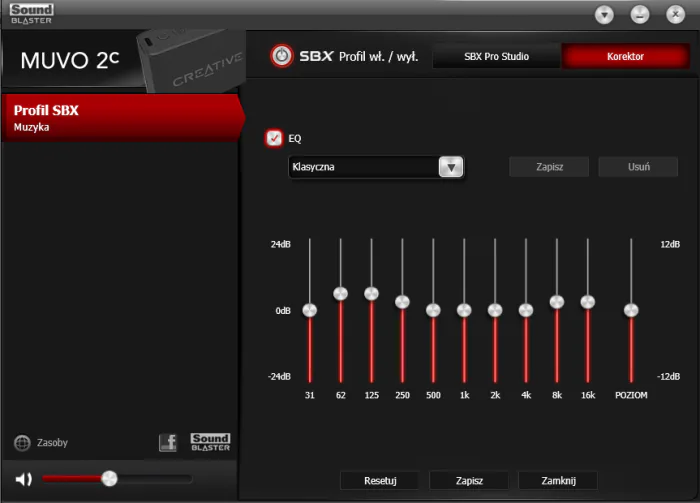Mute sound with the speaker icon

point(23,479)
